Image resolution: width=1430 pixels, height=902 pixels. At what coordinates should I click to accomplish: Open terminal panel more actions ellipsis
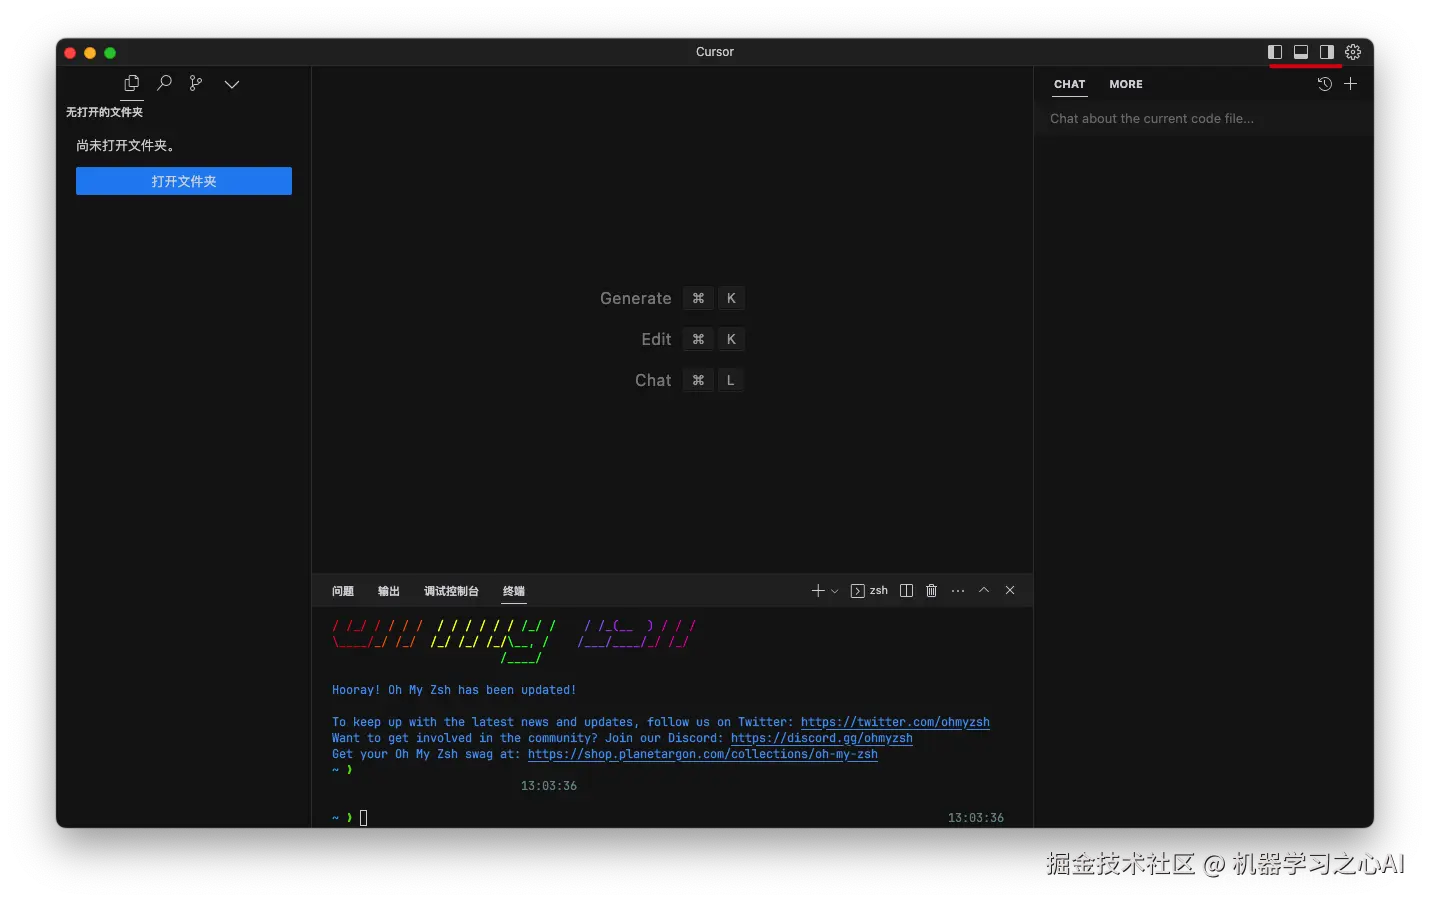click(958, 591)
